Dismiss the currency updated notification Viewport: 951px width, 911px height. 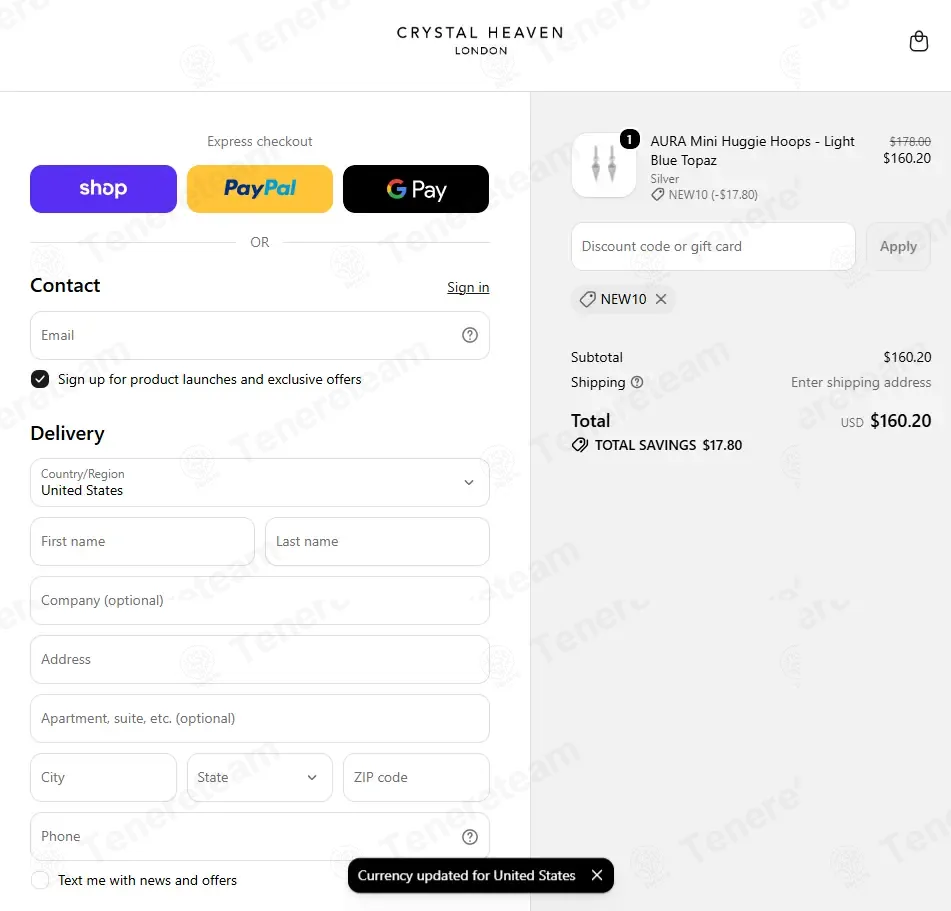pyautogui.click(x=597, y=875)
